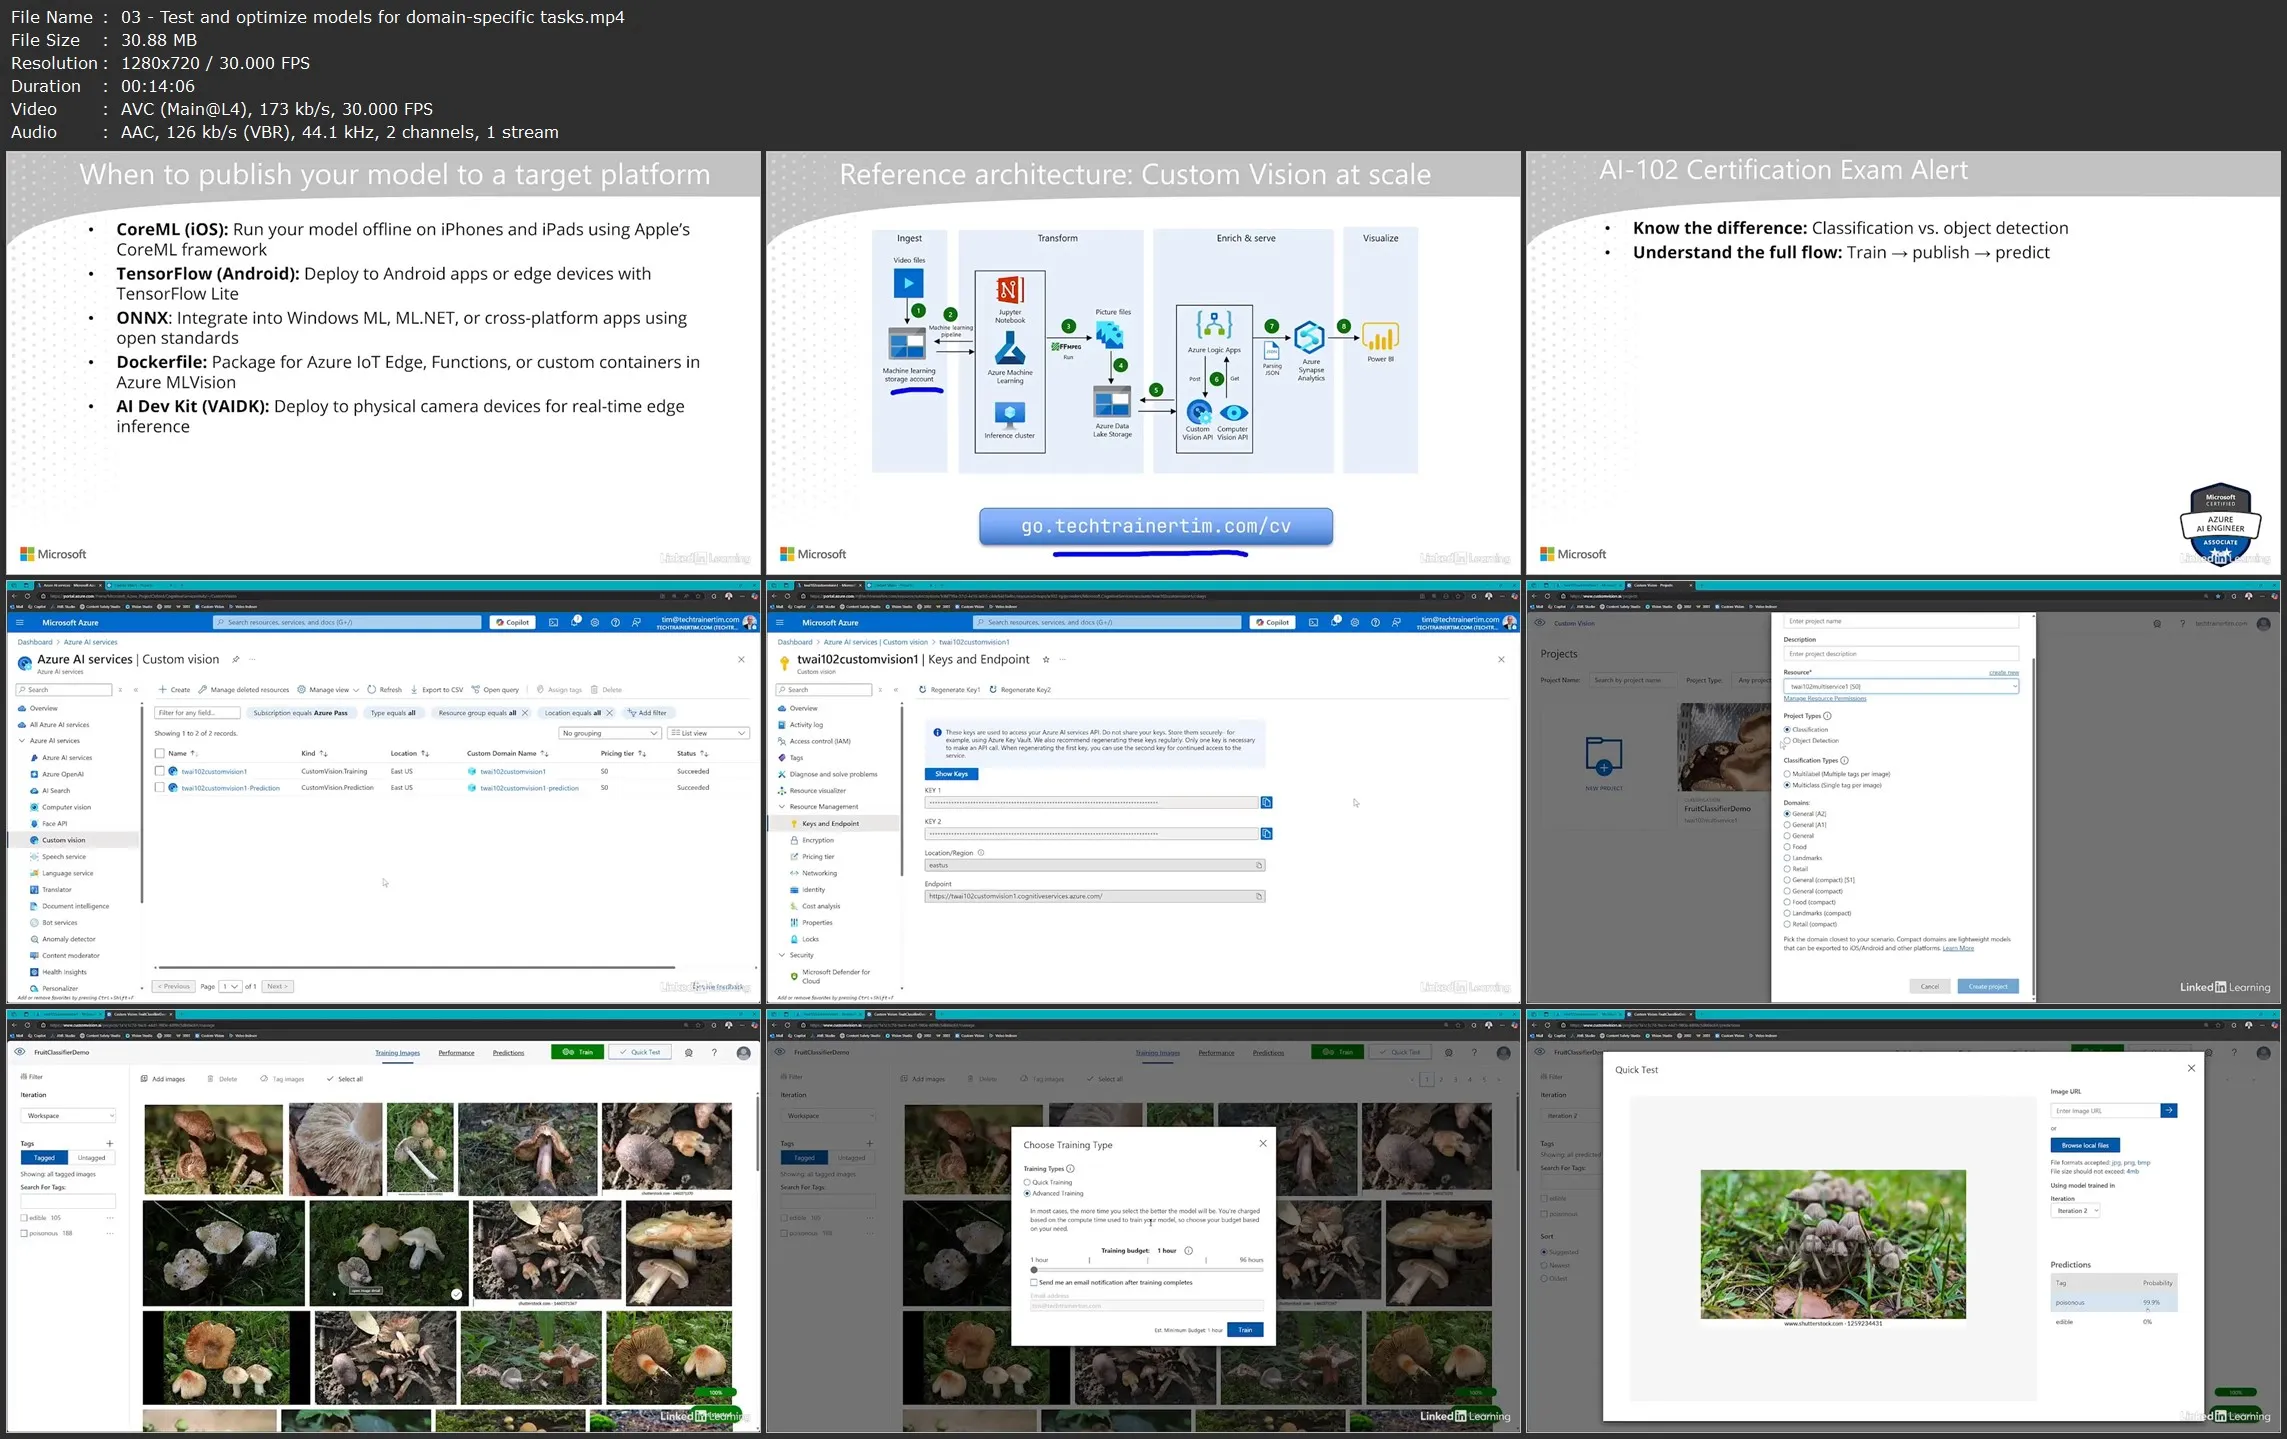The width and height of the screenshot is (2287, 1439).
Task: Collapse the Resource Management sidebar section
Action: (x=782, y=806)
